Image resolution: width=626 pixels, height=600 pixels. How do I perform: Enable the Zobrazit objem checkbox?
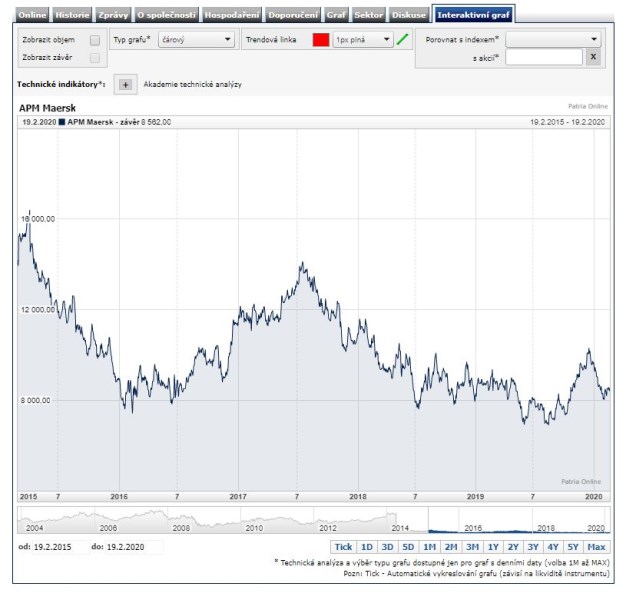click(x=95, y=40)
